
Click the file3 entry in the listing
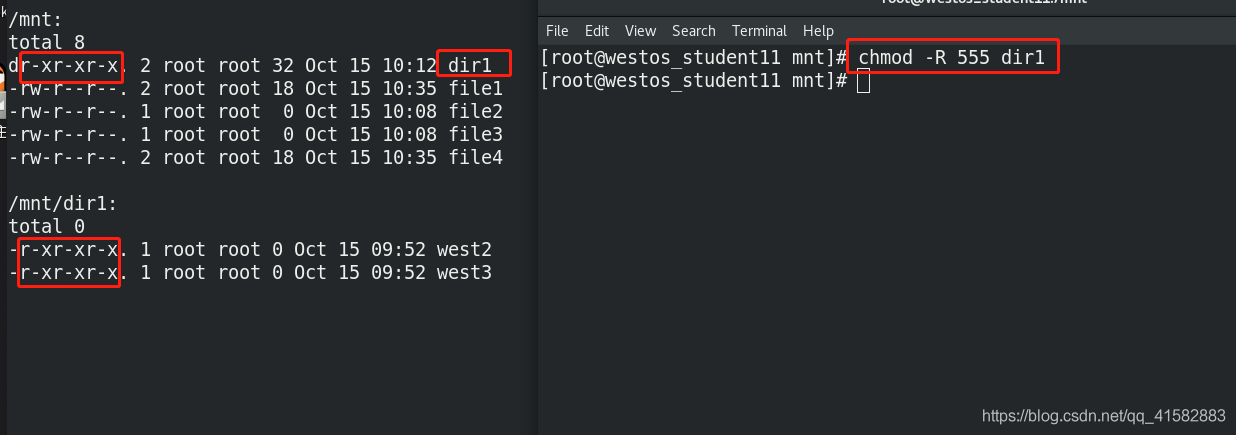point(476,134)
